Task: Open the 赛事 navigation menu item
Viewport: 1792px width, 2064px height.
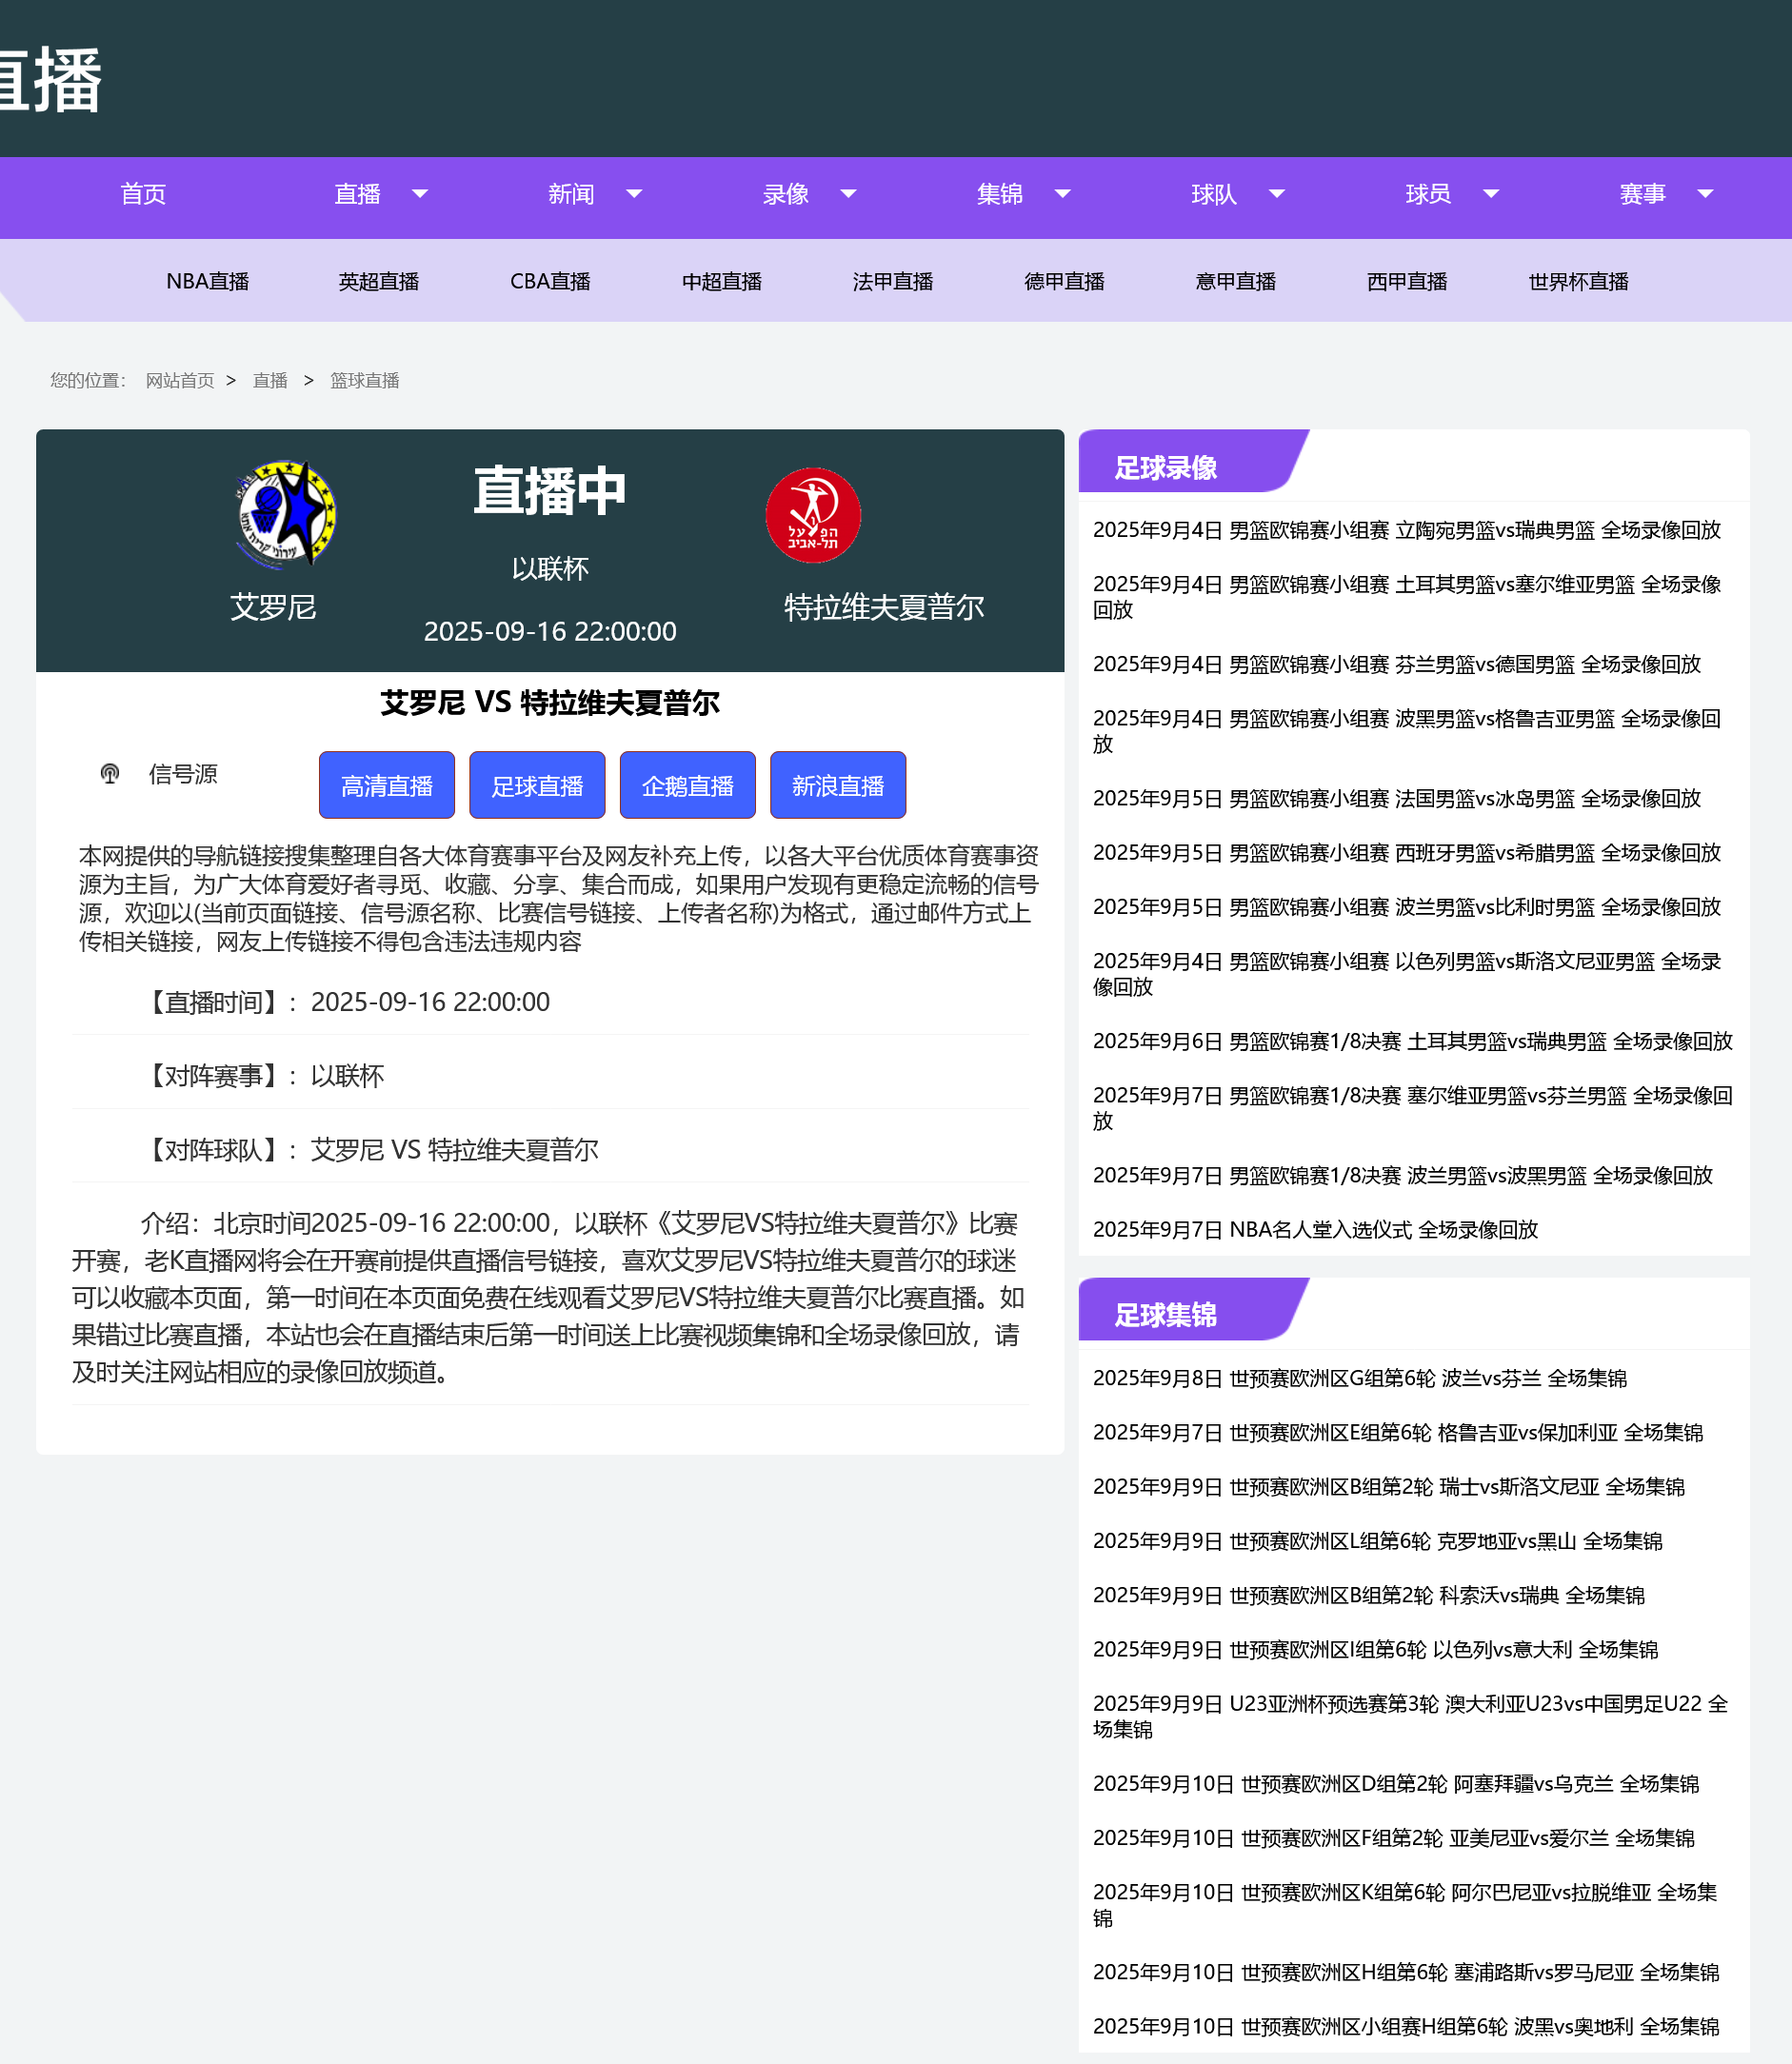Action: coord(1642,194)
